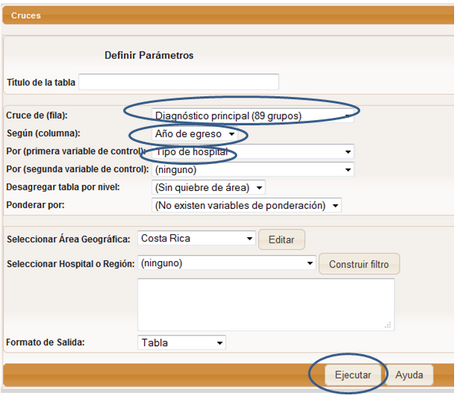The image size is (455, 396).
Task: Click the Seleccionar Área Geográfica label
Action: (x=68, y=239)
